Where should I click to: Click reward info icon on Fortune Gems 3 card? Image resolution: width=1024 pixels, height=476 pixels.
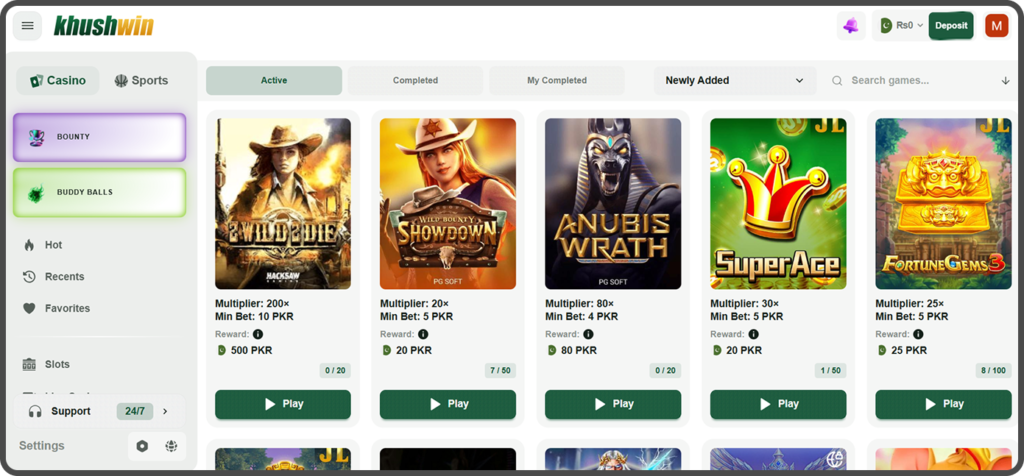point(919,334)
